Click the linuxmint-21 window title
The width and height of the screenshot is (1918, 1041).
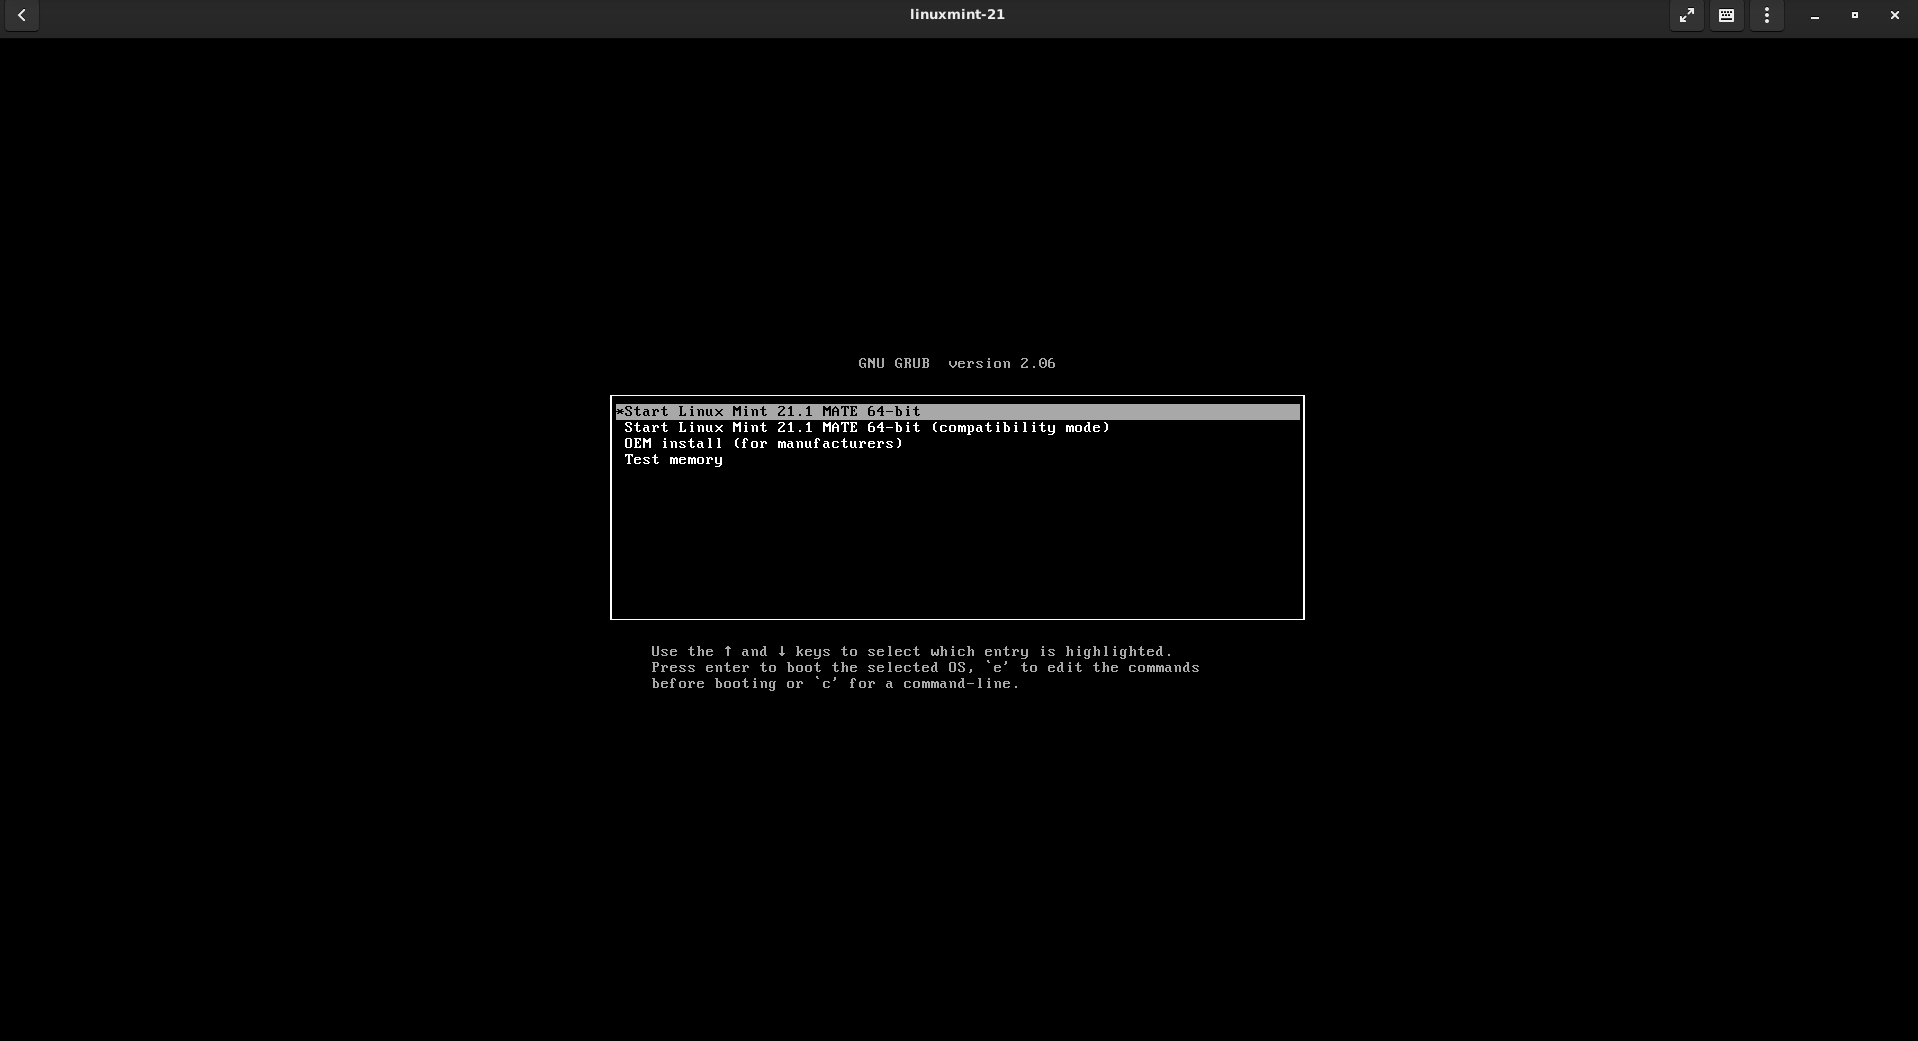957,15
